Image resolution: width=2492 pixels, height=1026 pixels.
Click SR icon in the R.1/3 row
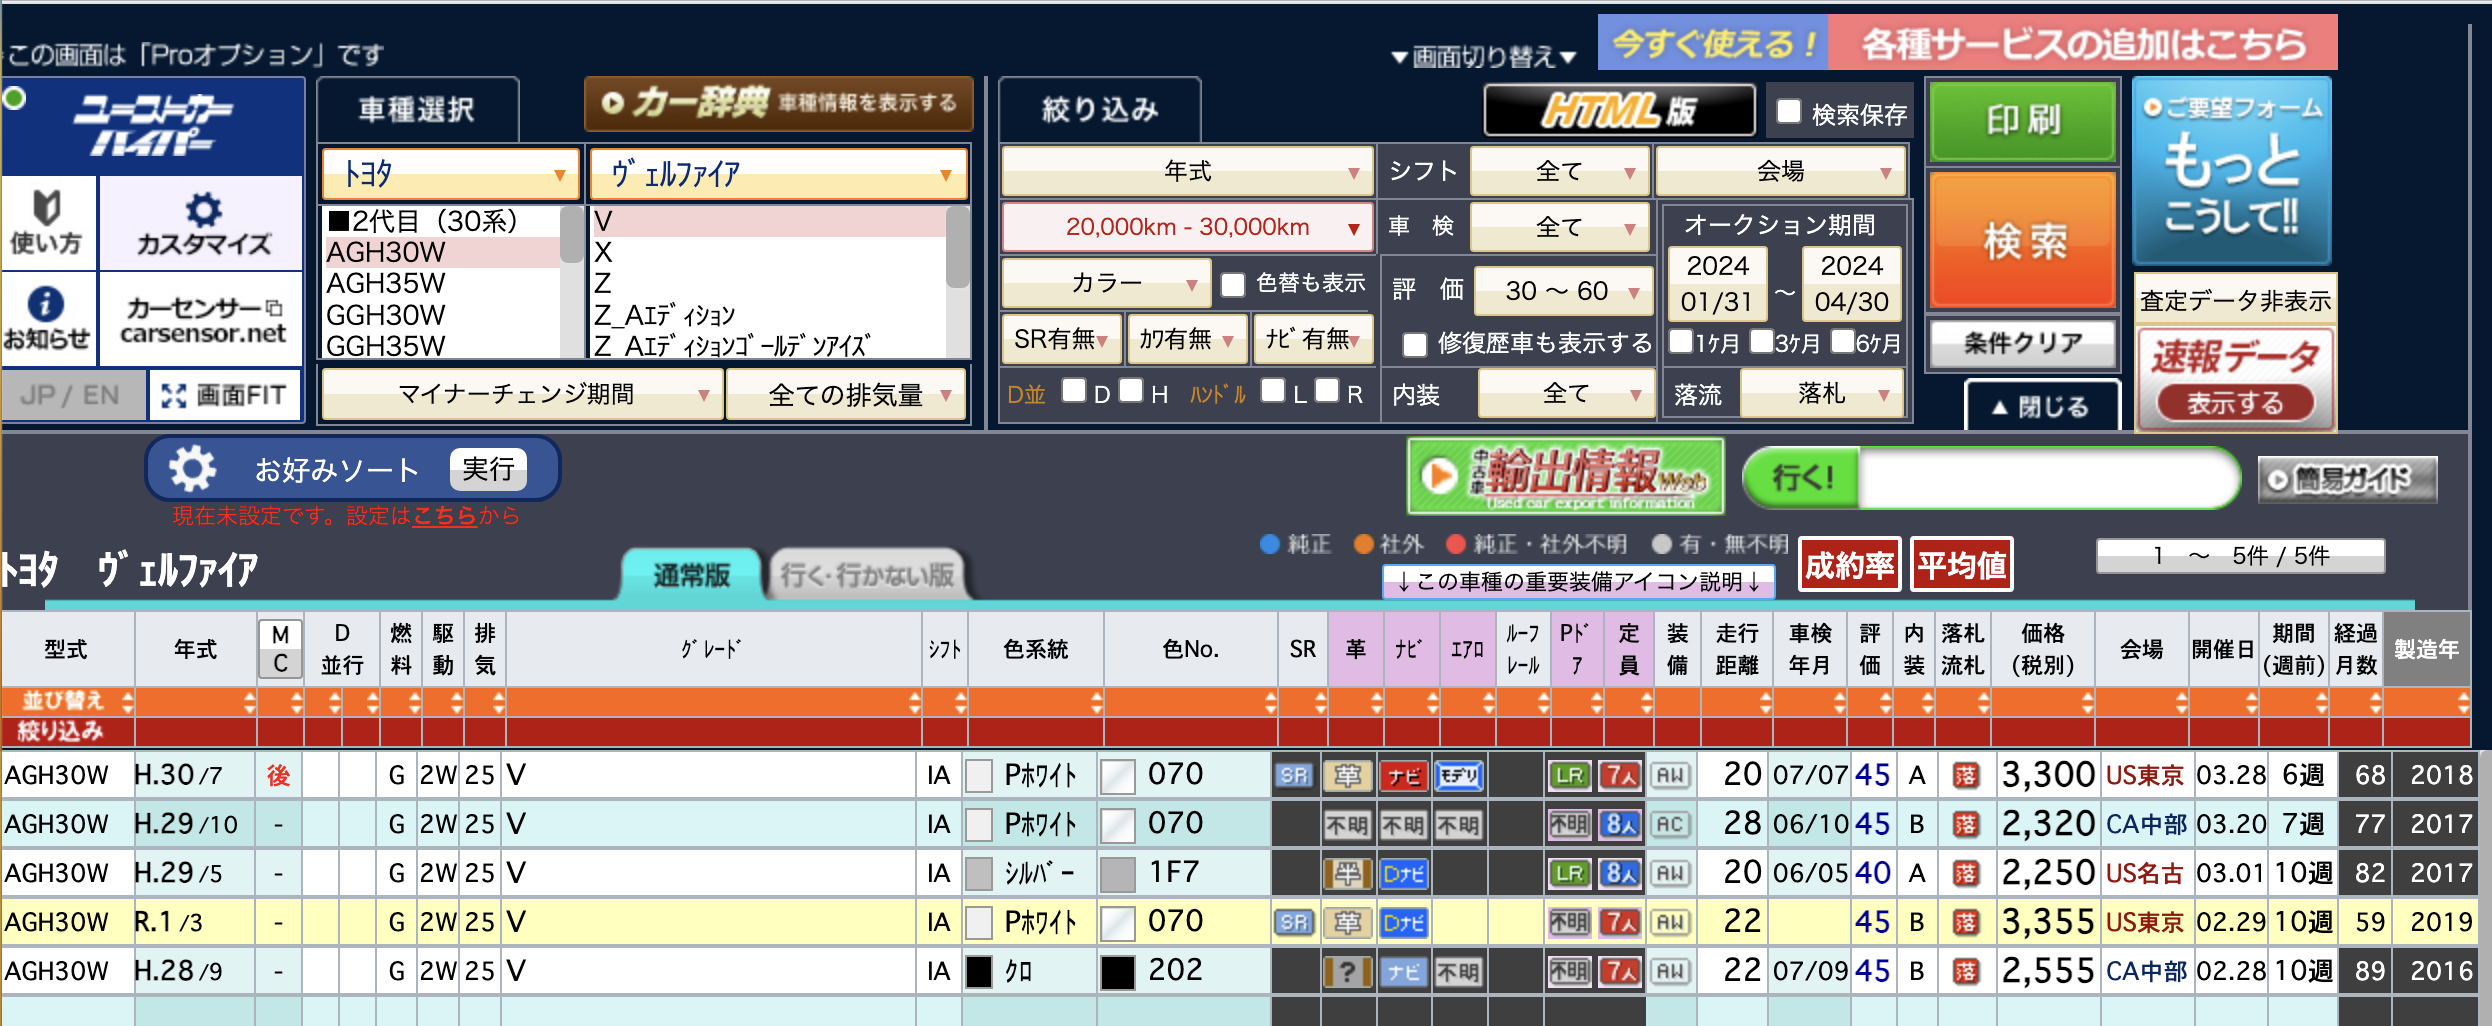point(1293,922)
